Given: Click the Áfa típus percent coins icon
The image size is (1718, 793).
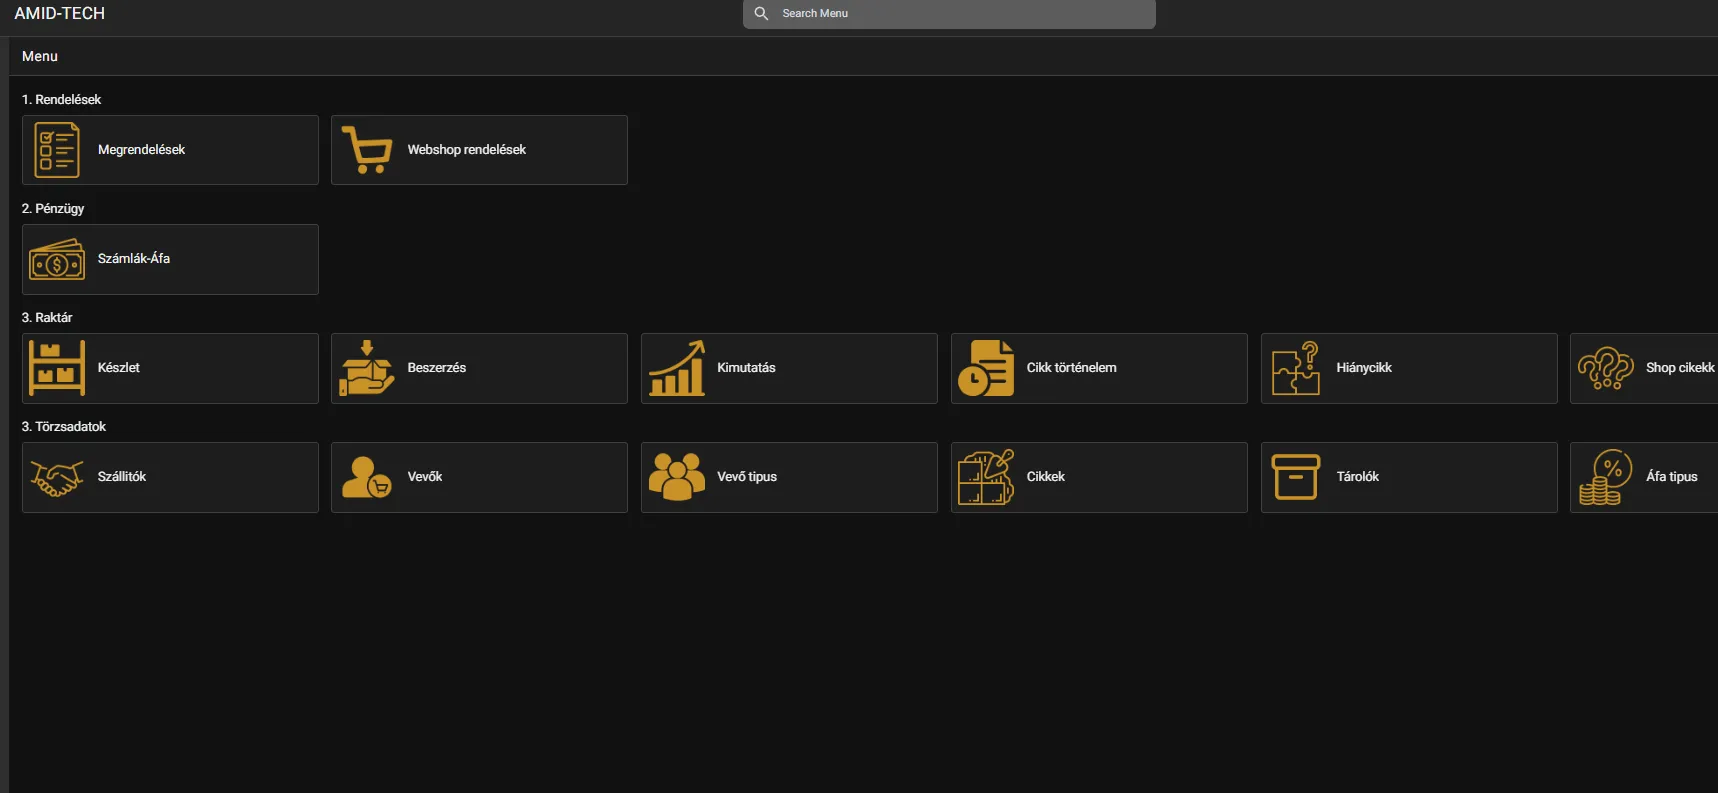Looking at the screenshot, I should point(1606,477).
